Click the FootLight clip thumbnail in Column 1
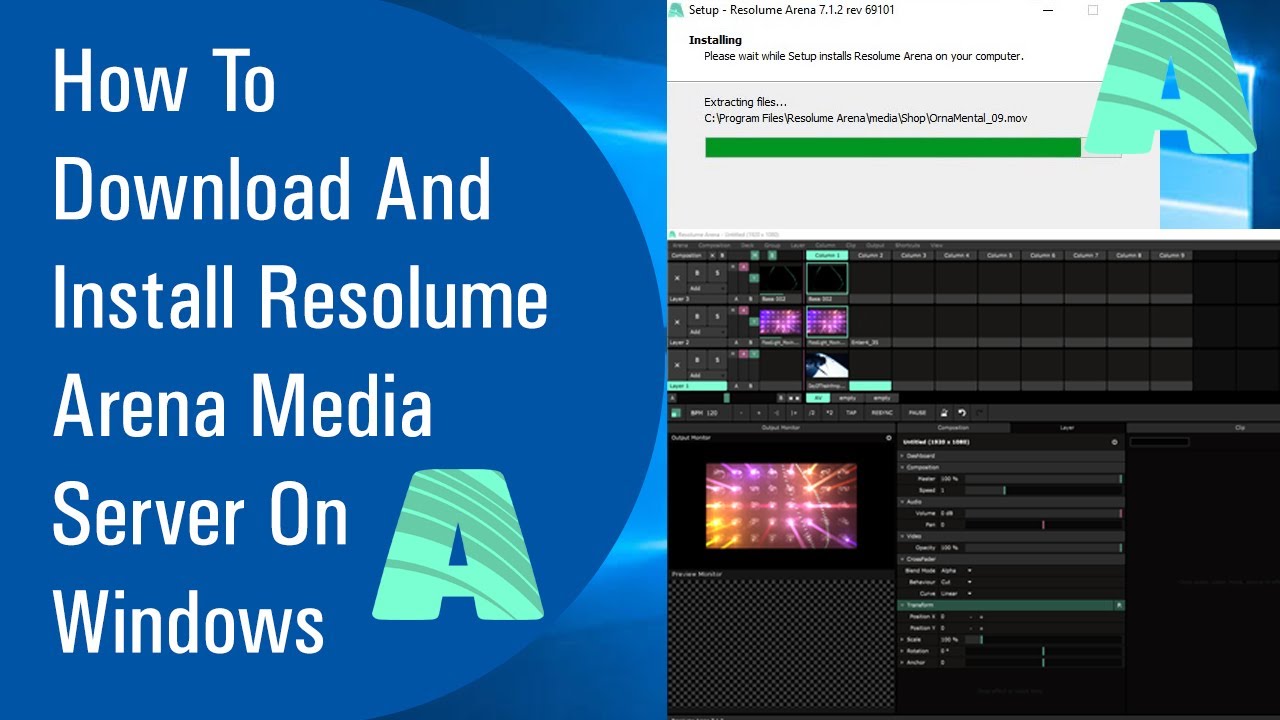The height and width of the screenshot is (720, 1280). (827, 321)
